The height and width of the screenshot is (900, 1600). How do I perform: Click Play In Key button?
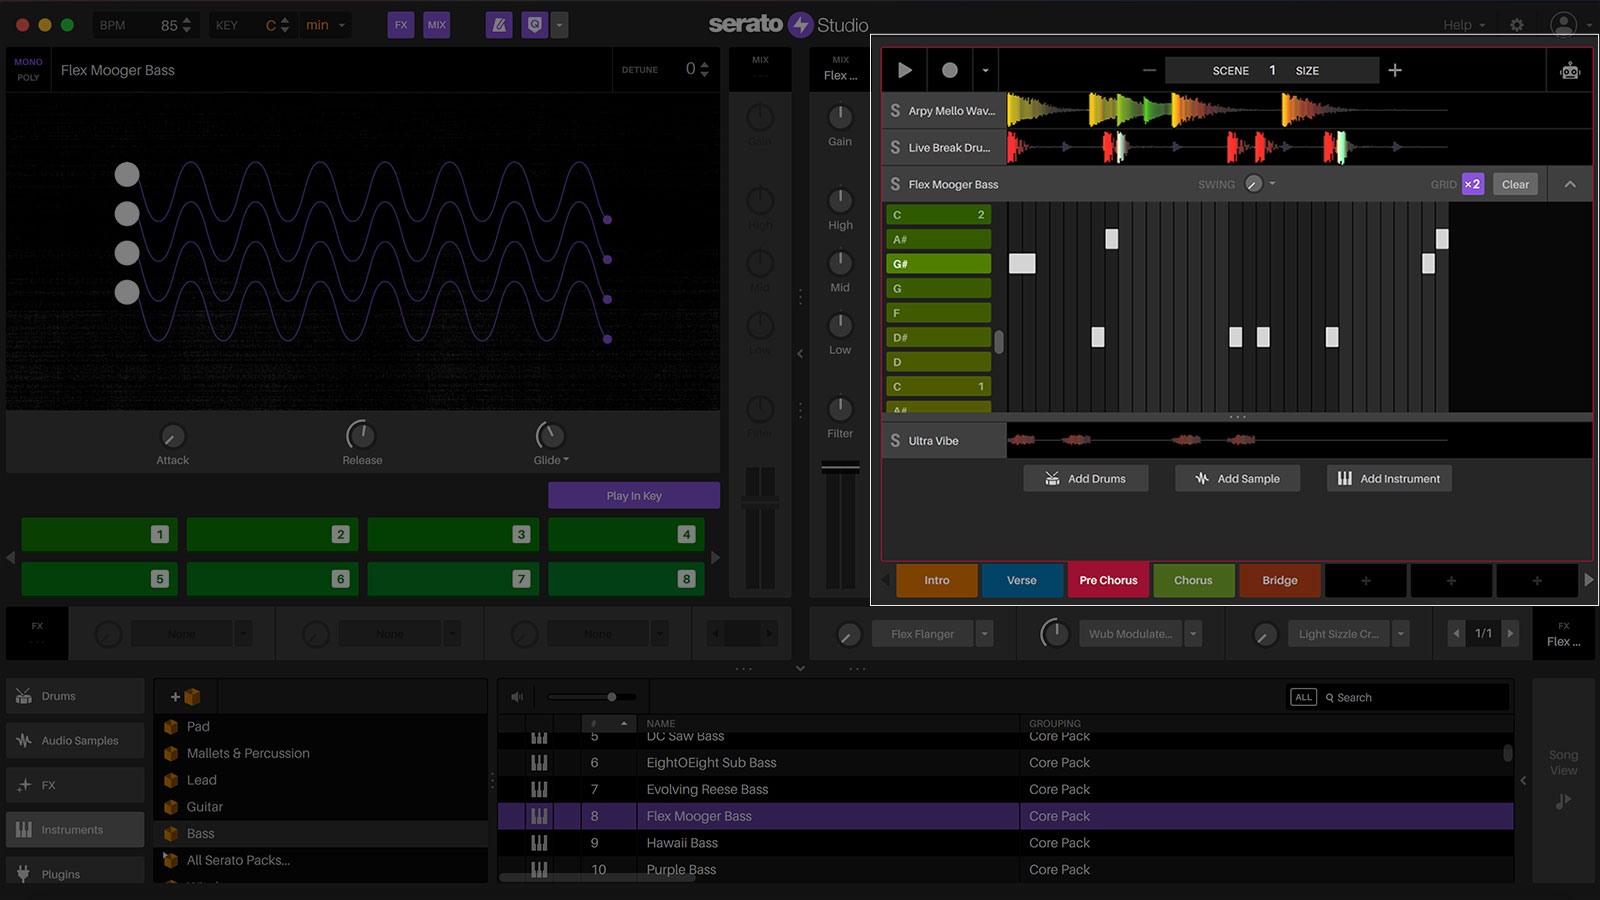coord(634,496)
